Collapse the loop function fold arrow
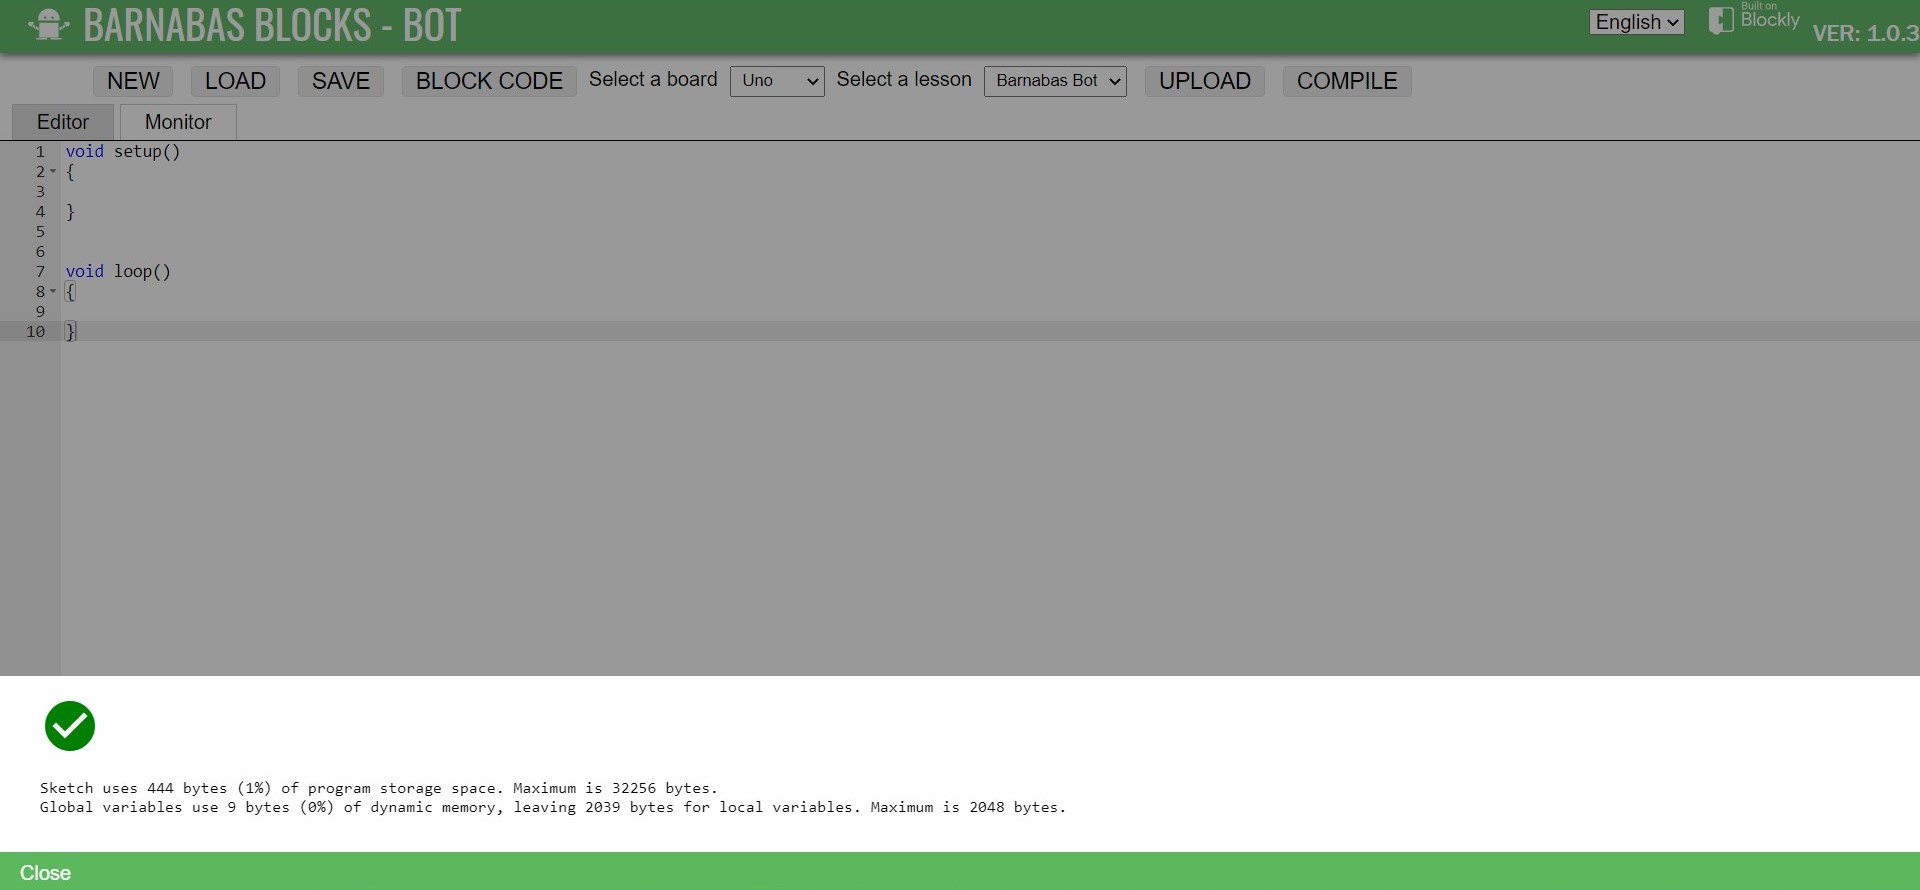Image resolution: width=1920 pixels, height=890 pixels. tap(53, 292)
